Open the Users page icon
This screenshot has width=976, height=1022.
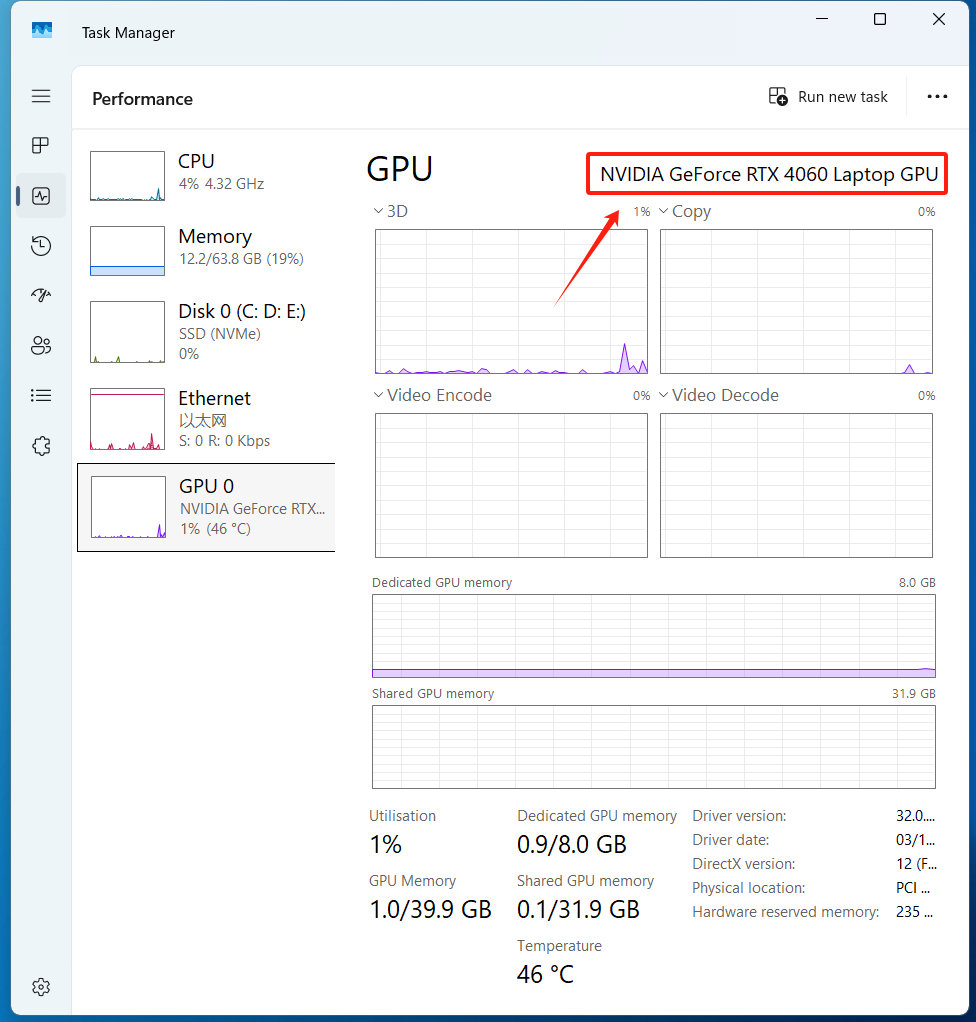(41, 345)
